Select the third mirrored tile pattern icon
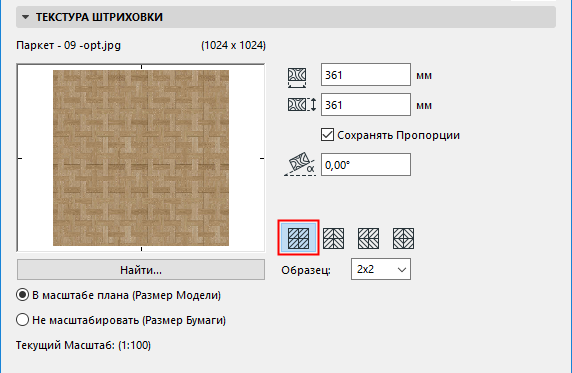 [x=368, y=238]
